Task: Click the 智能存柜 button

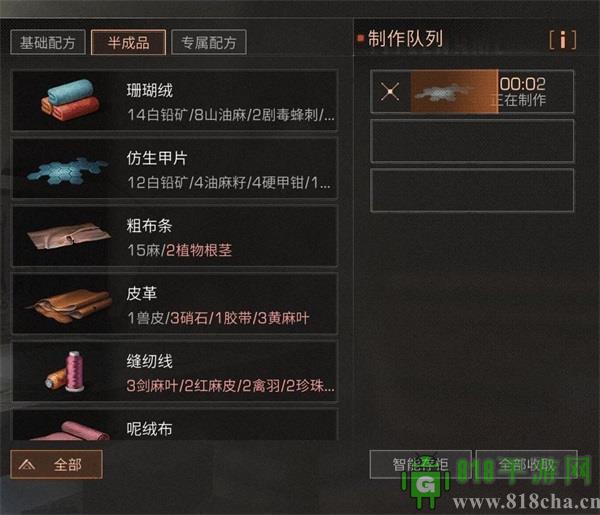Action: (420, 464)
